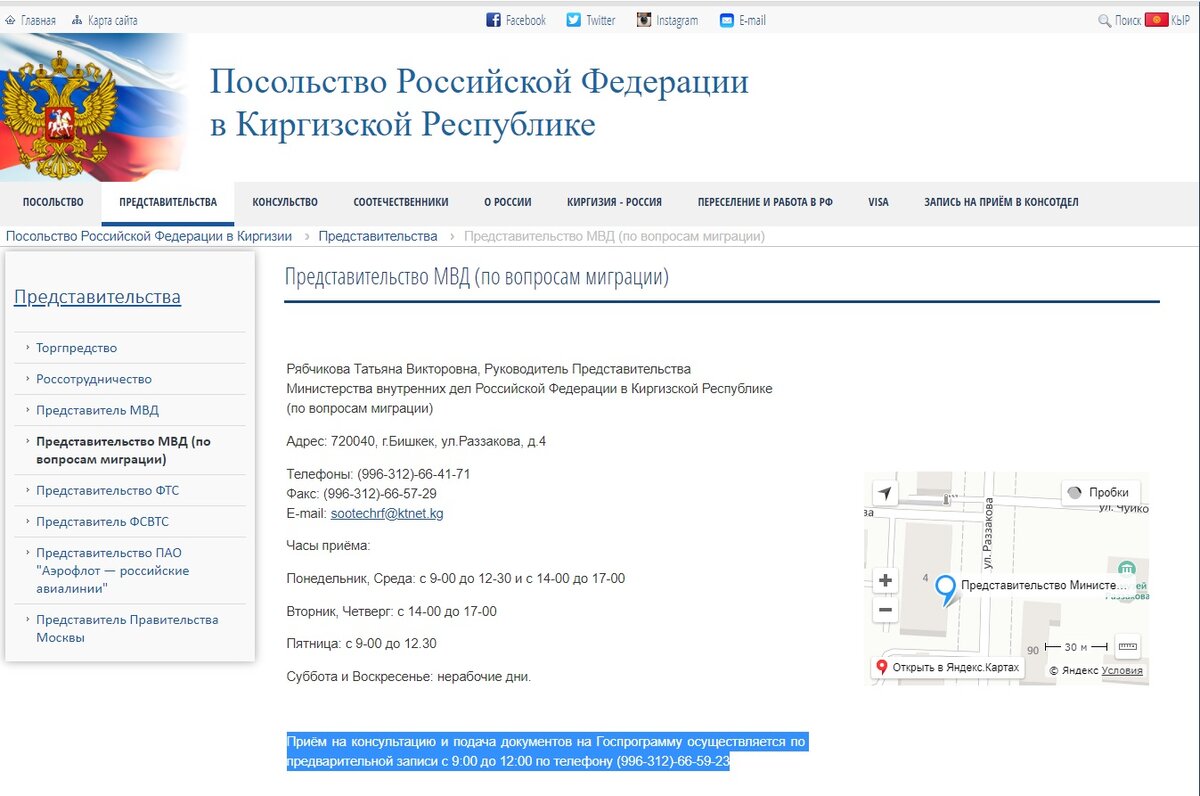
Task: Open Представитель МВД in the sidebar
Action: pos(97,410)
